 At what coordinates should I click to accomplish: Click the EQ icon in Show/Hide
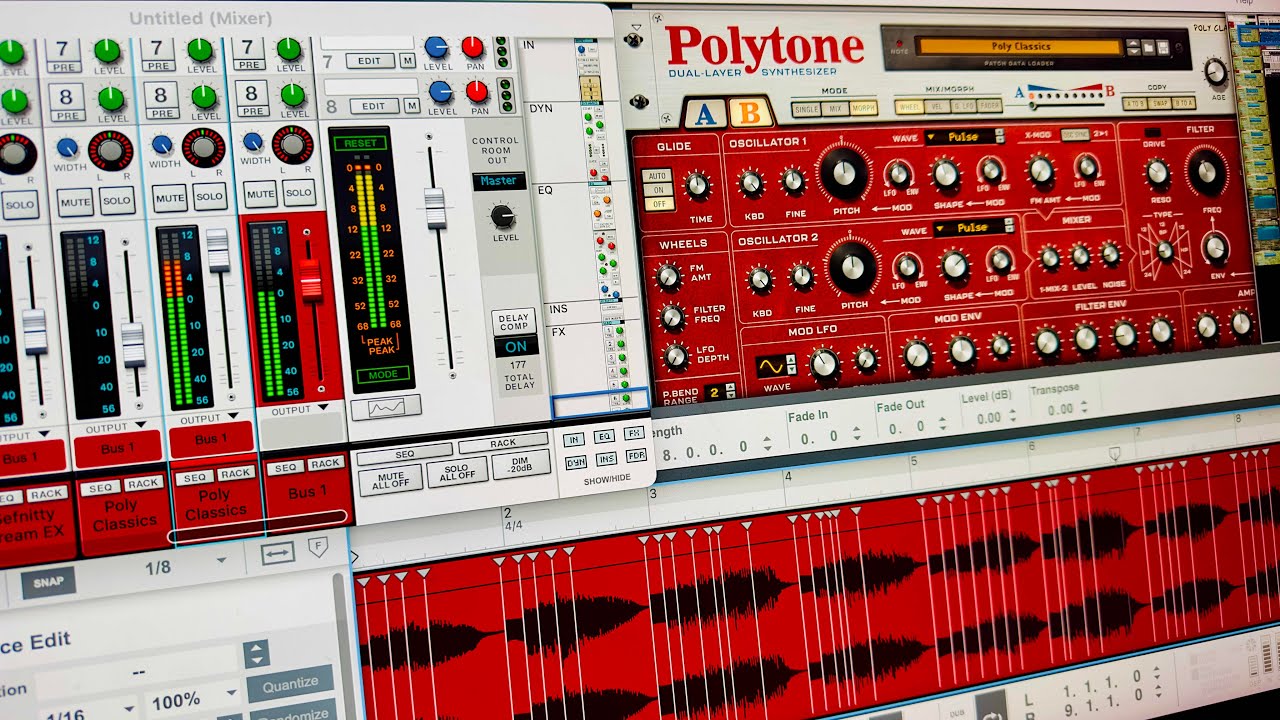click(603, 436)
